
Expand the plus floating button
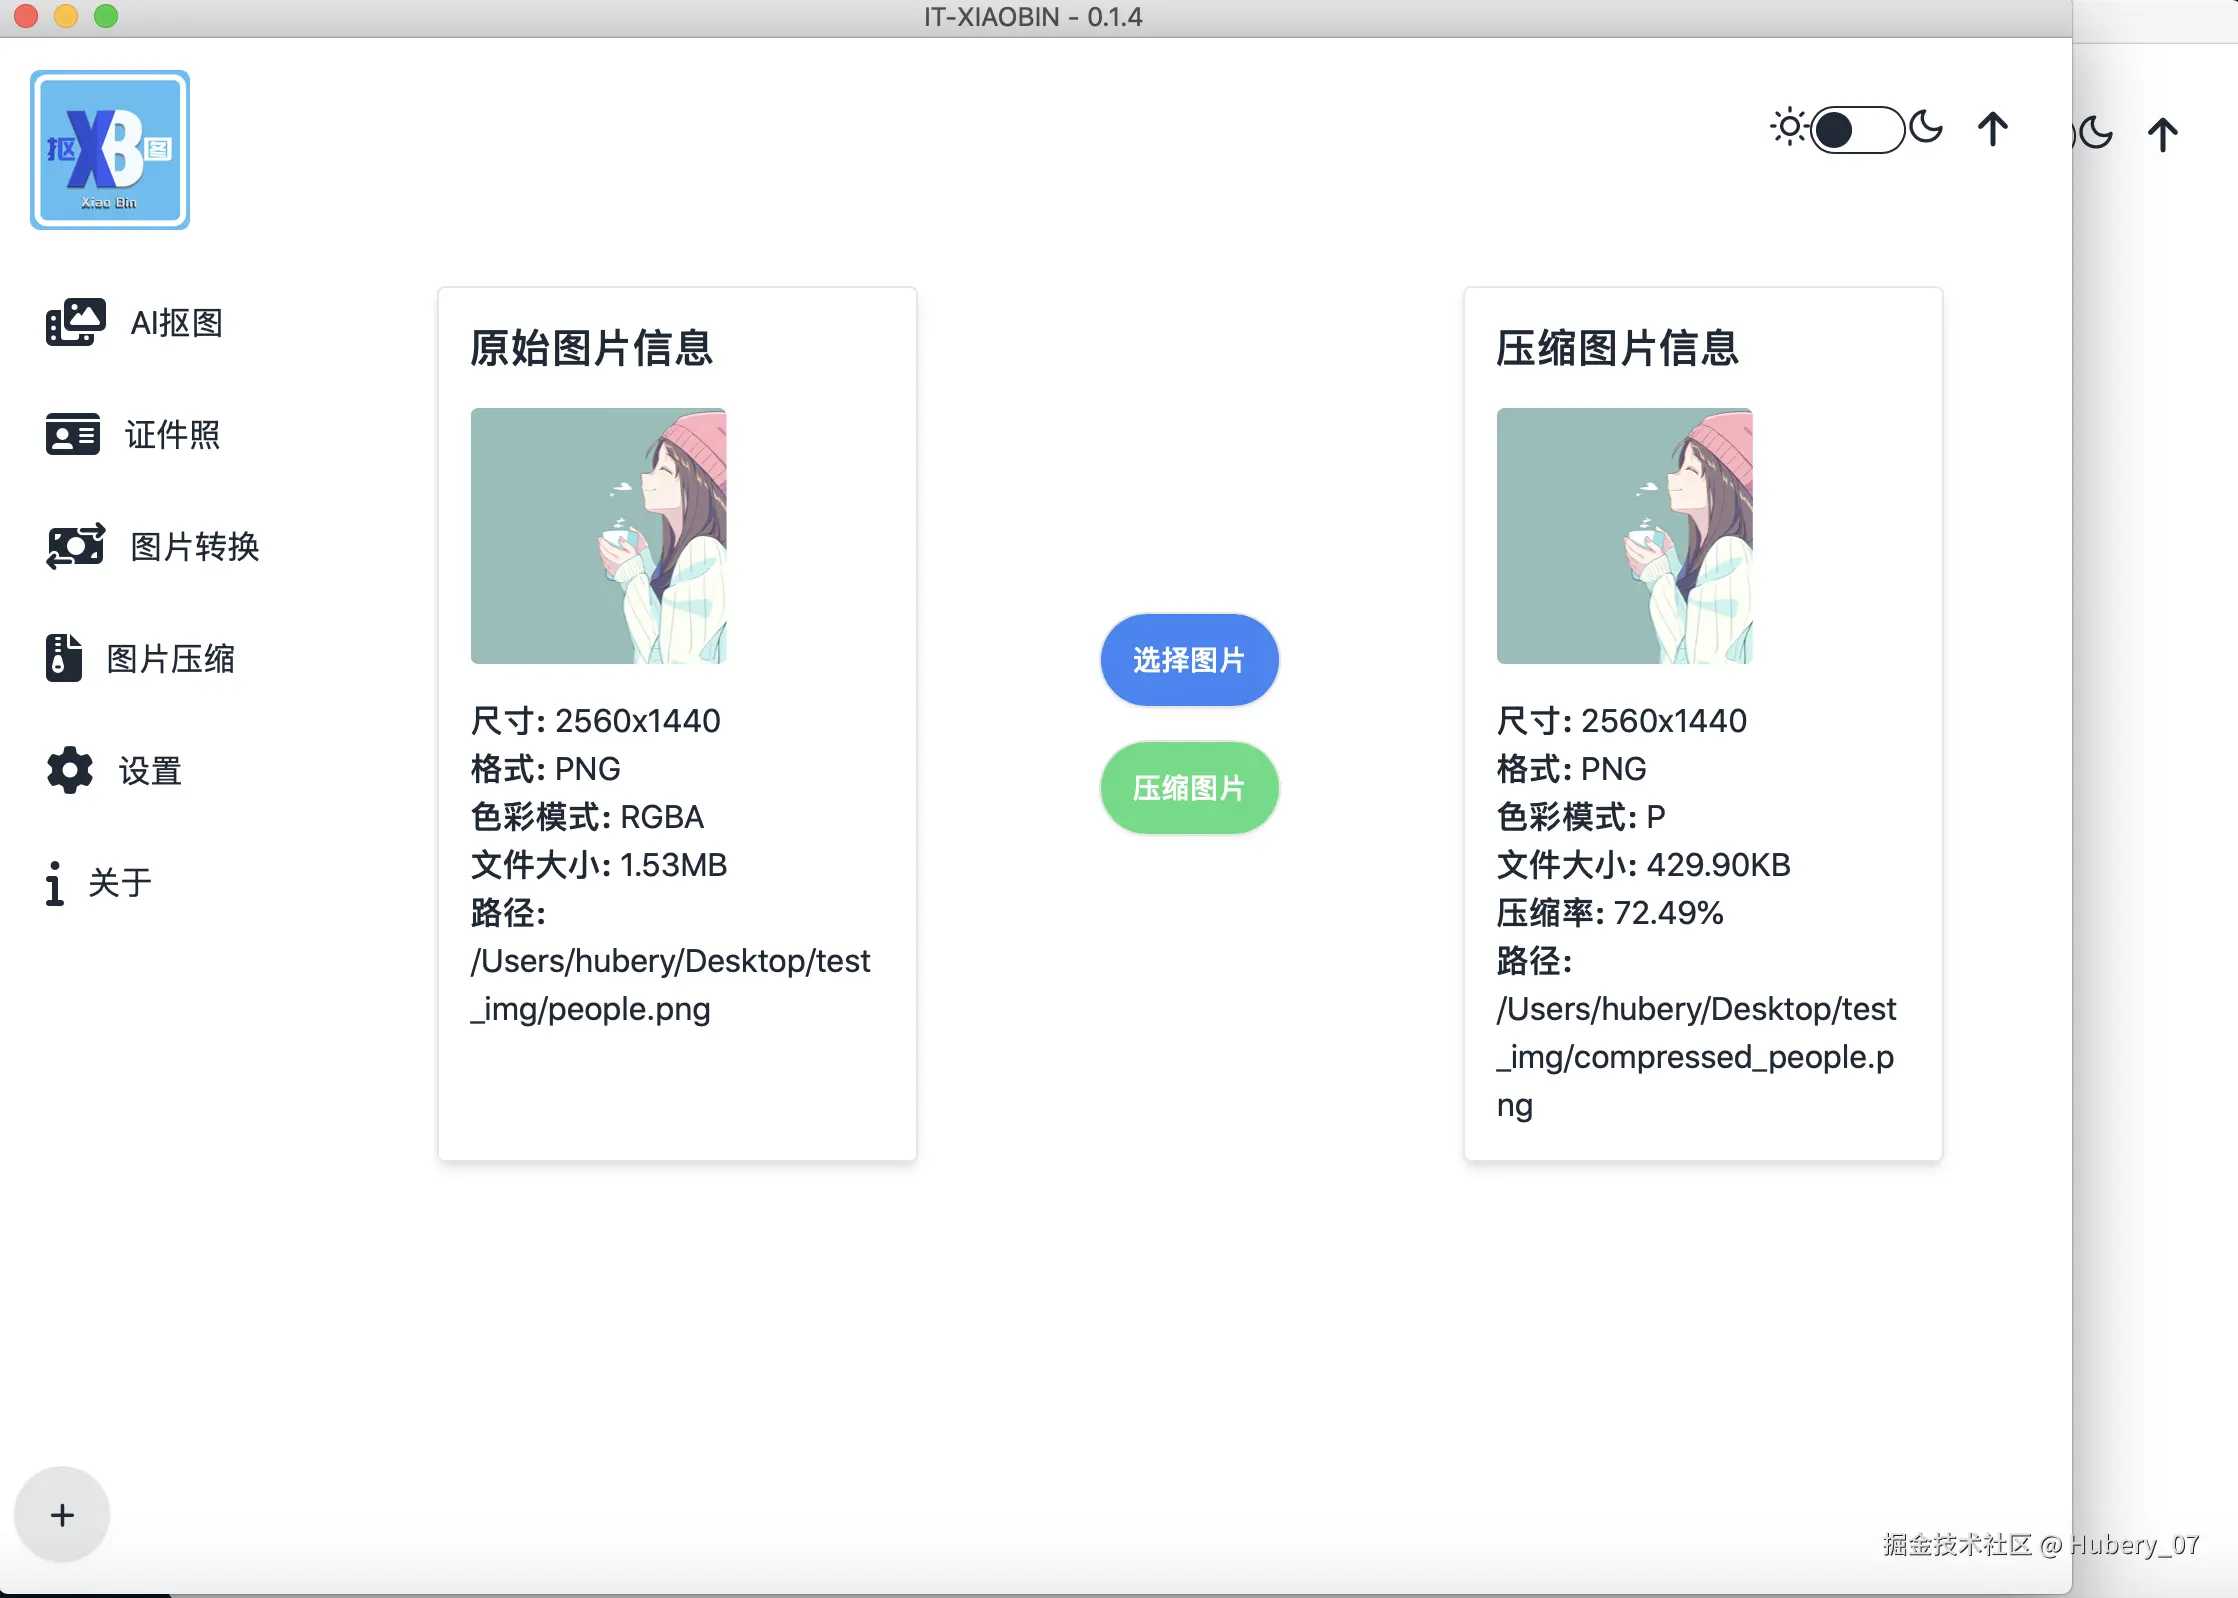[62, 1514]
